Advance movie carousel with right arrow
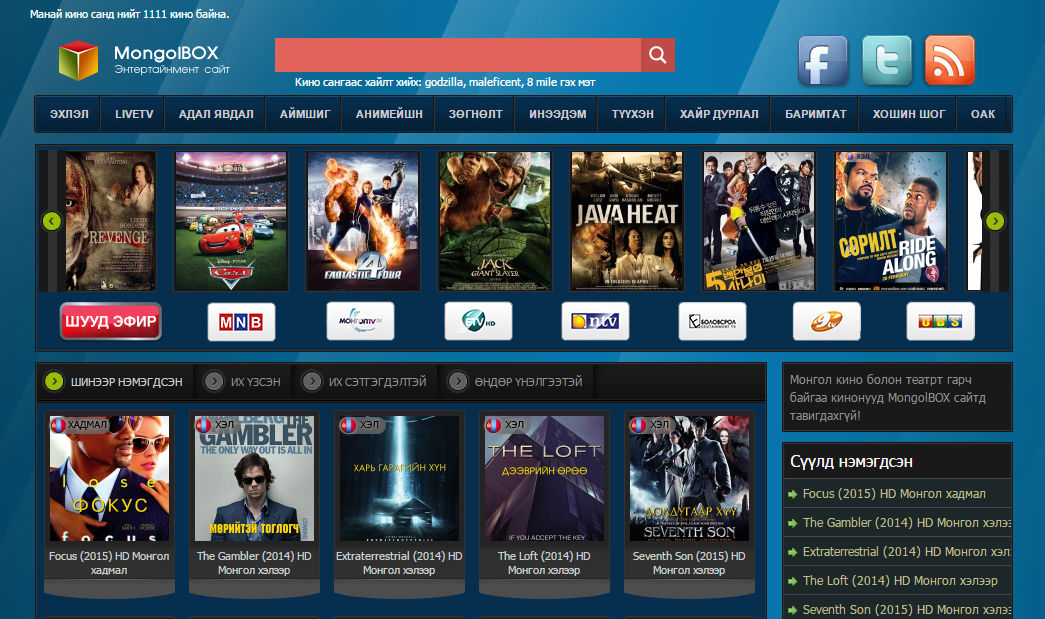Viewport: 1045px width, 619px height. coord(994,221)
